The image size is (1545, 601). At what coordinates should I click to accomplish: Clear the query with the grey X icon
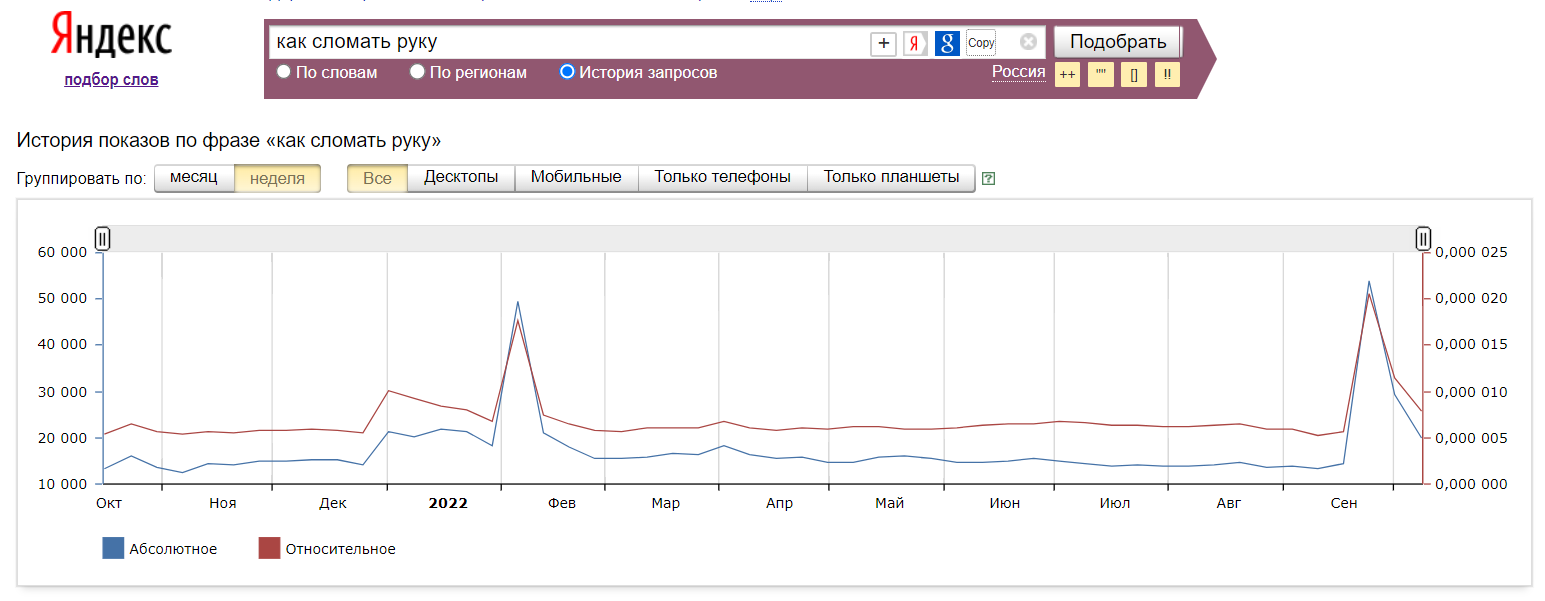(x=1028, y=42)
